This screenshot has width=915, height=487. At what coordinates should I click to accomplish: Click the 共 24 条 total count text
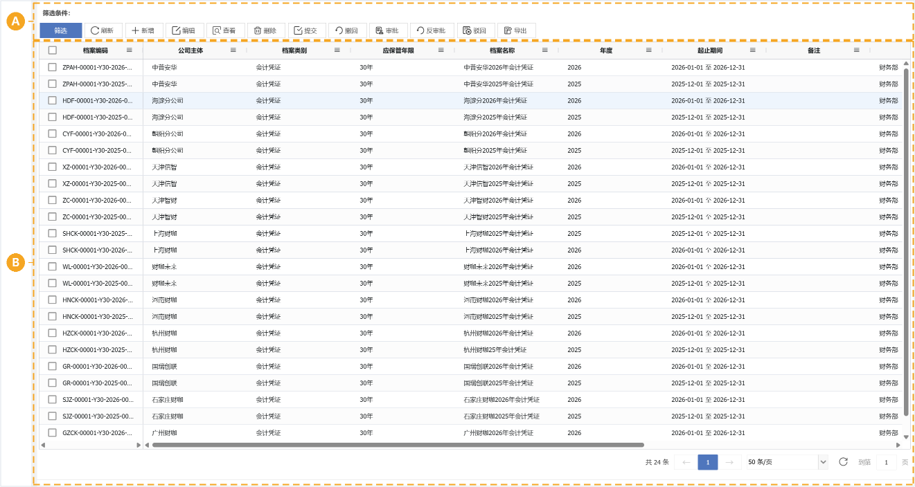[657, 463]
